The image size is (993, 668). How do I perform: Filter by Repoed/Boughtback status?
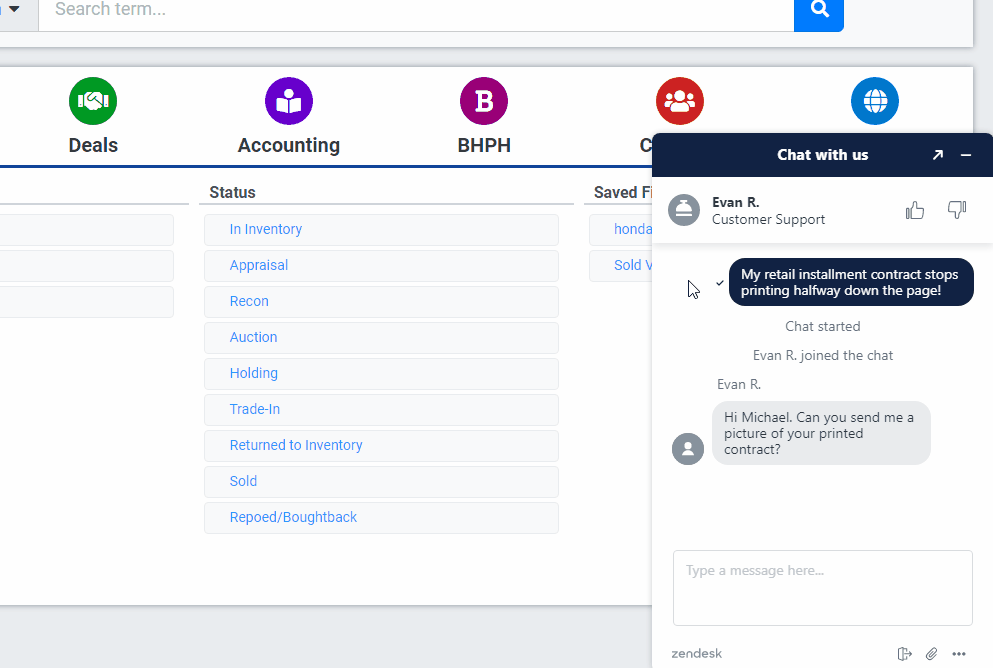click(381, 518)
